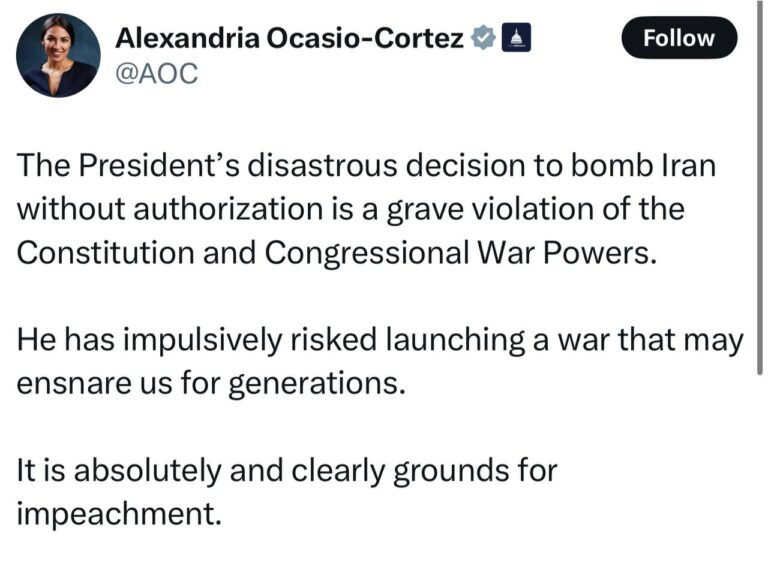
Task: Open the Alexandria Ocasio-Cortez display name
Action: [289, 38]
